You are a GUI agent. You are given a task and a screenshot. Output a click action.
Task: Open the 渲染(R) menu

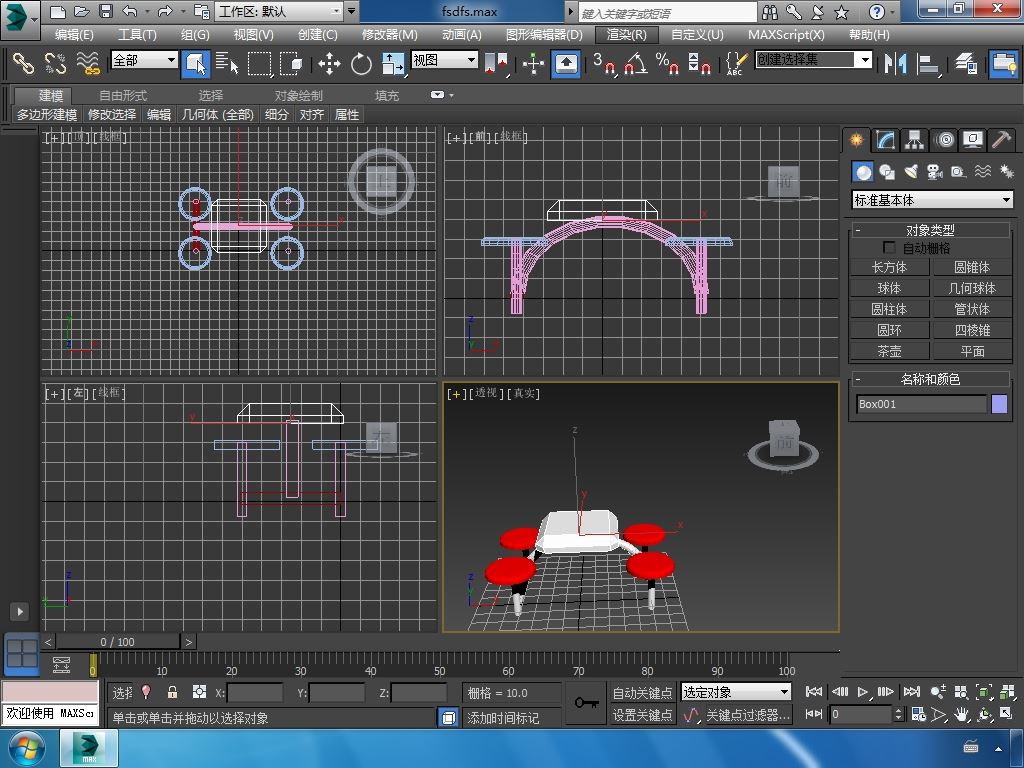626,34
